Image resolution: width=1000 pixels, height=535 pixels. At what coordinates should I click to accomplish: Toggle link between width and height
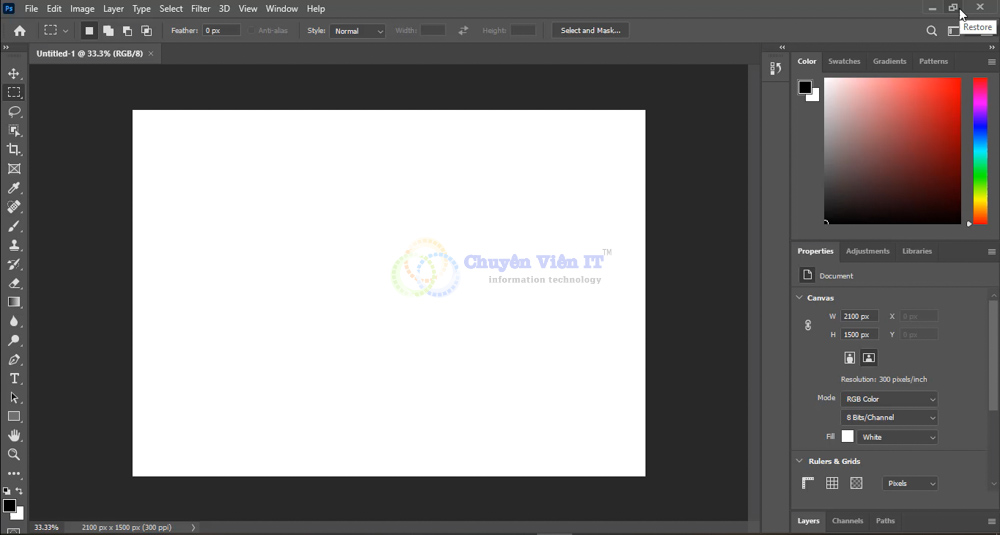click(x=808, y=325)
